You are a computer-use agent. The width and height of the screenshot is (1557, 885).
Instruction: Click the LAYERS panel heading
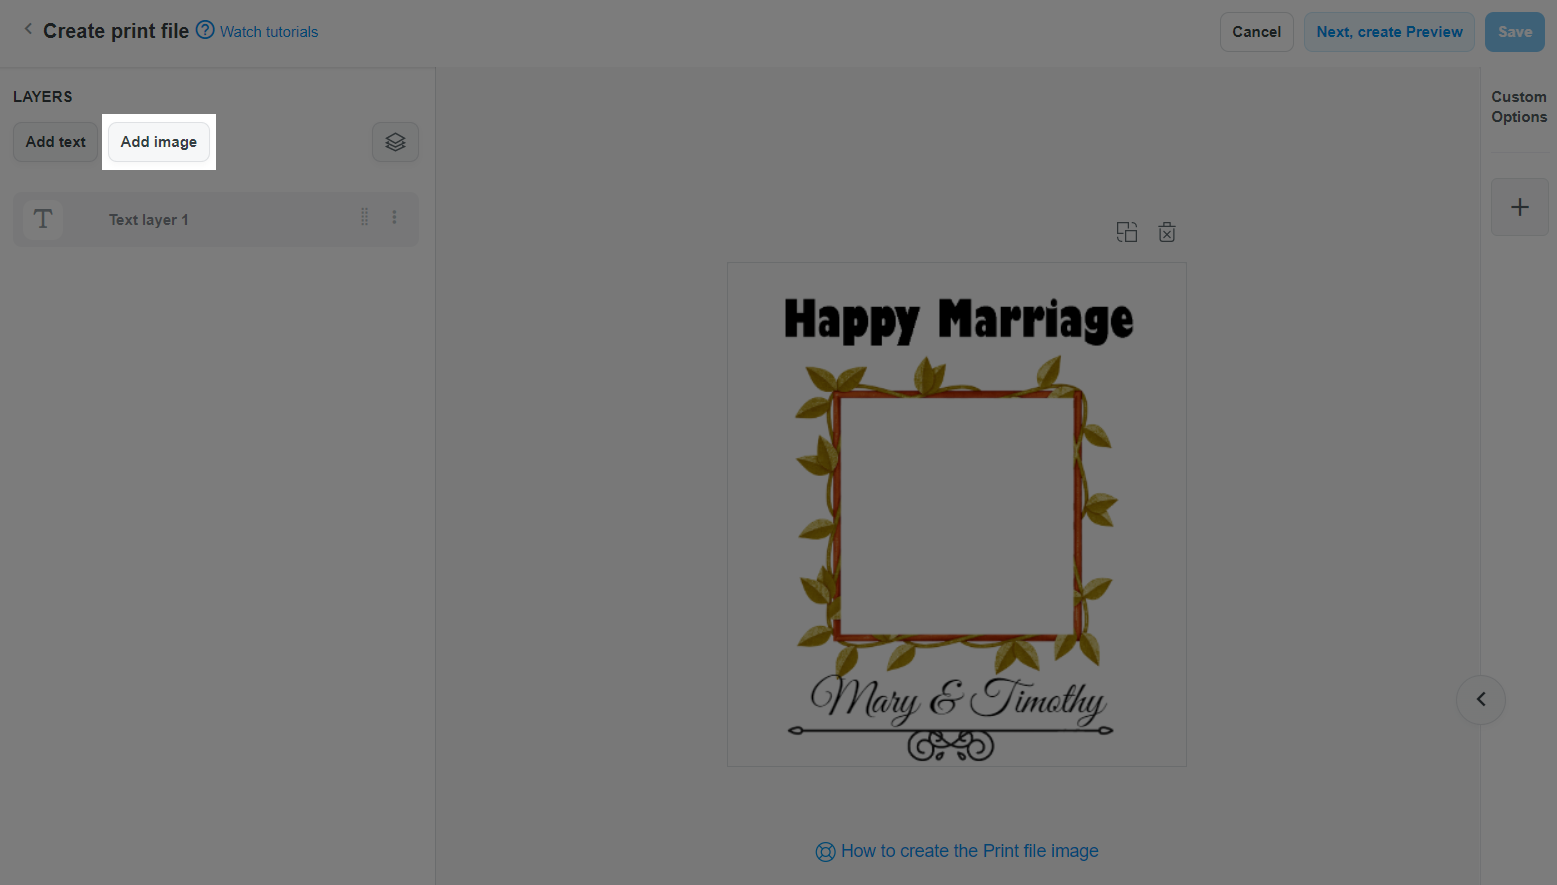click(43, 97)
